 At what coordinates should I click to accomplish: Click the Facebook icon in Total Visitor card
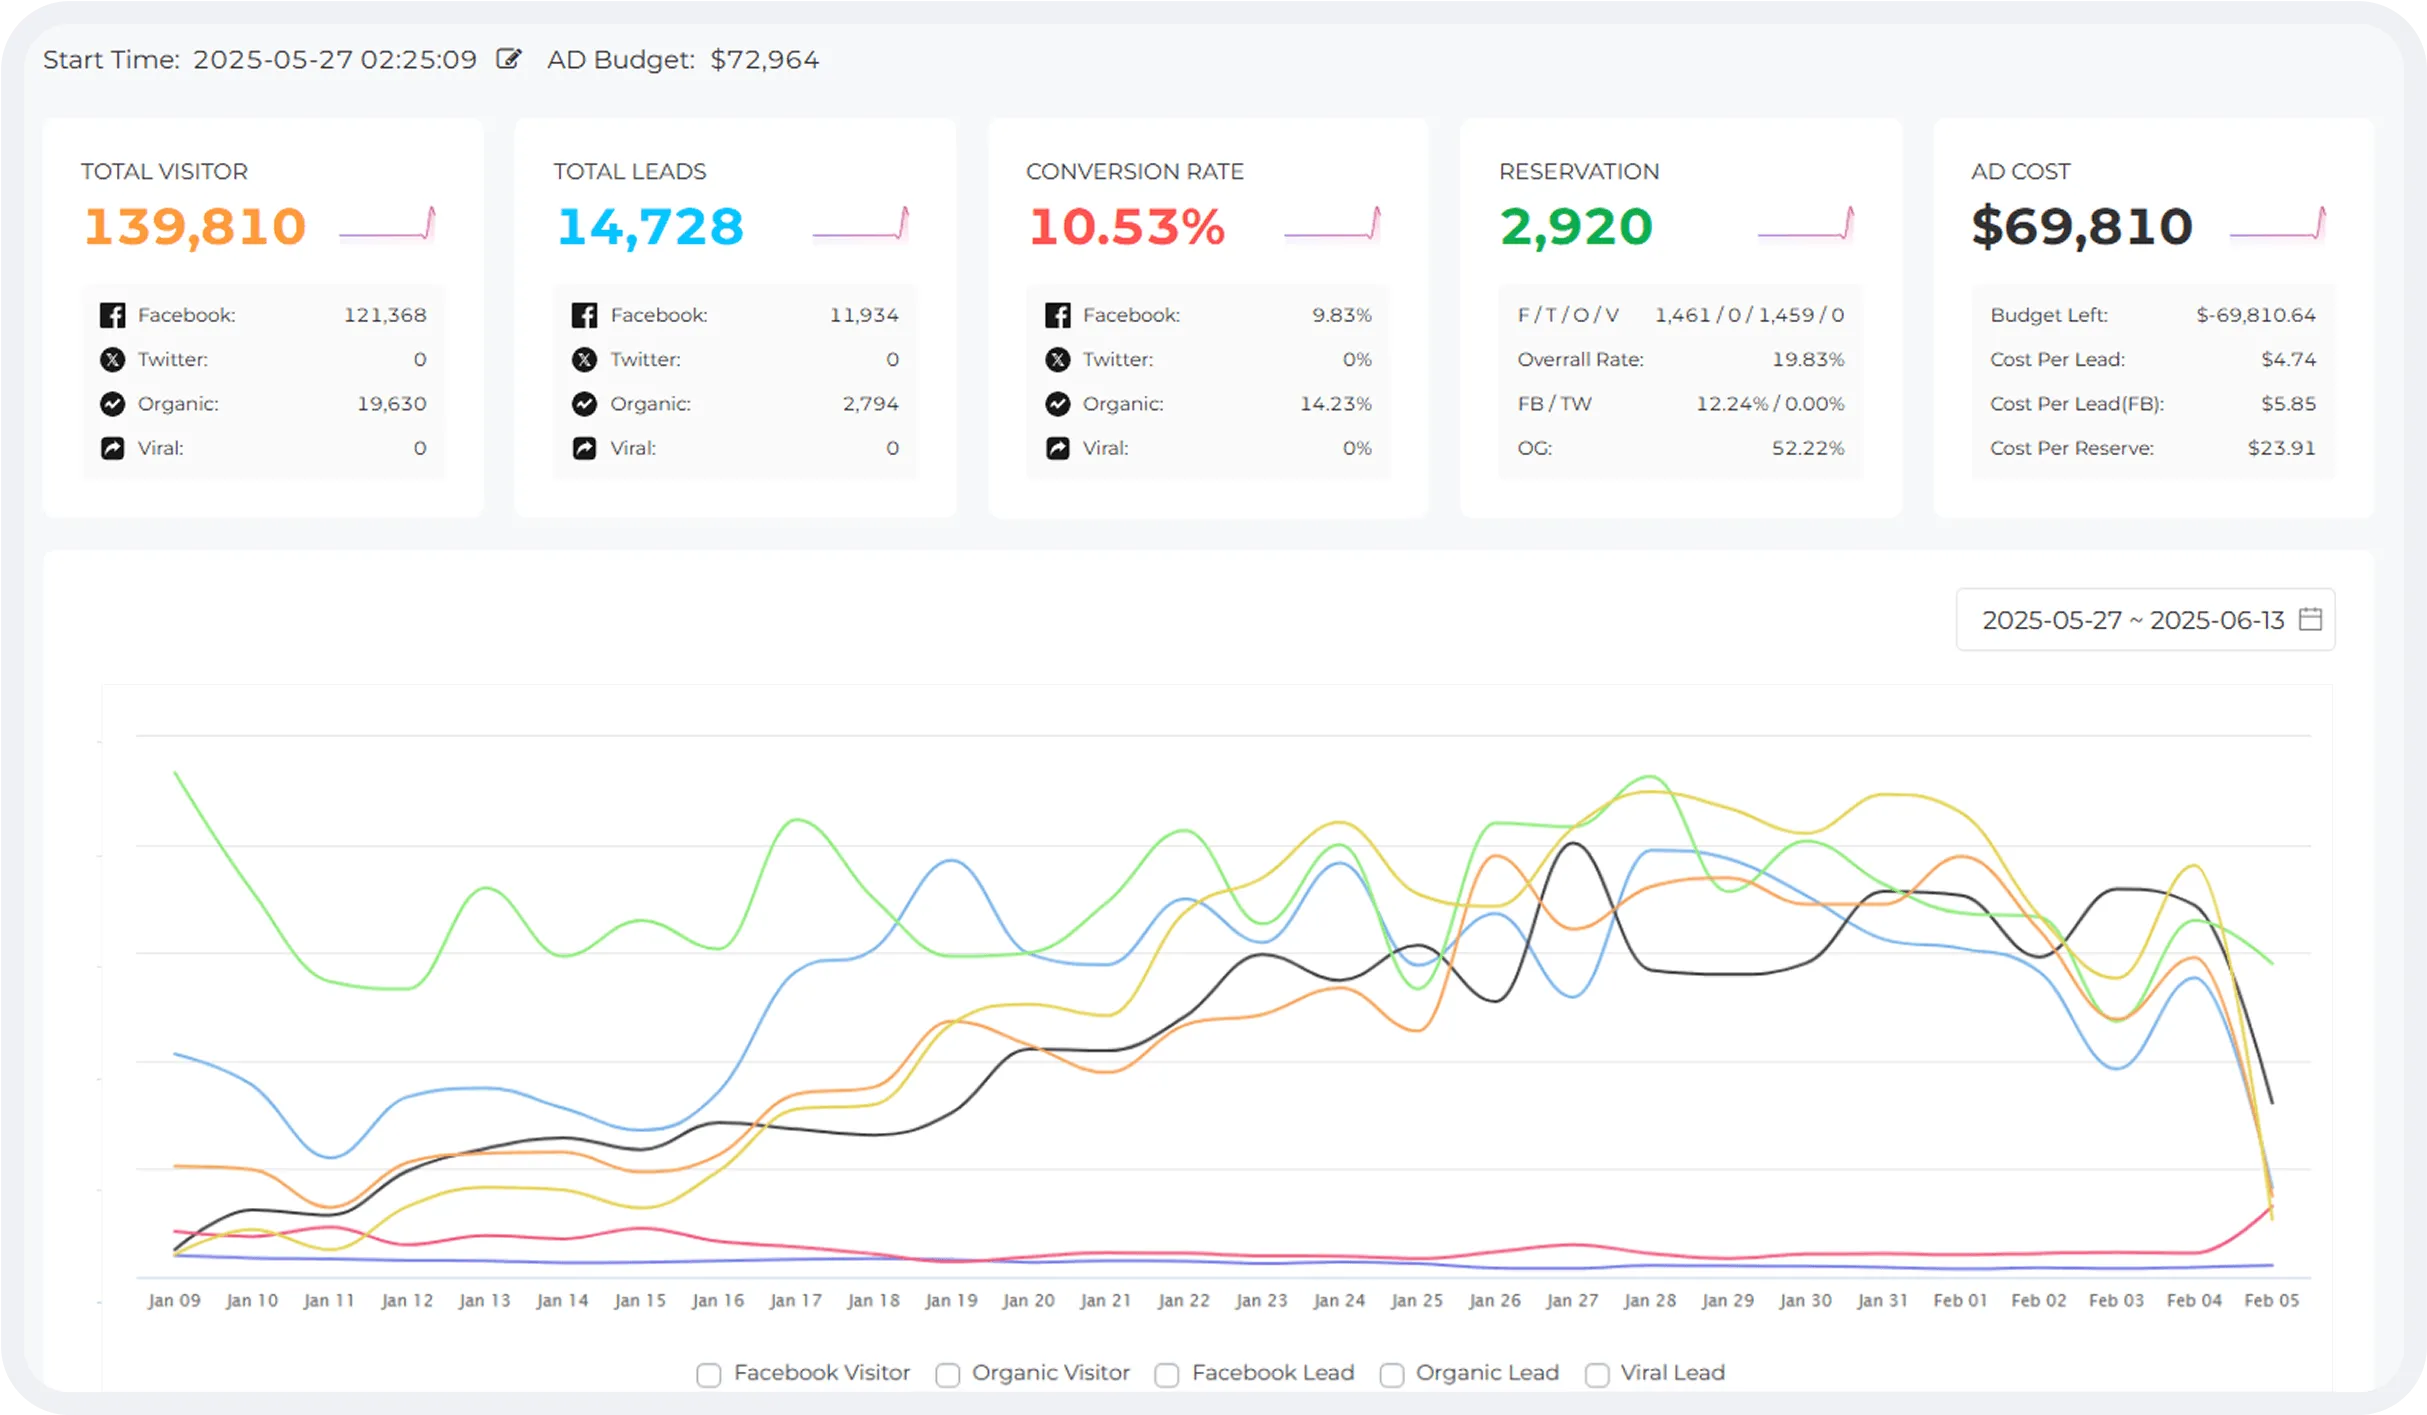(113, 314)
